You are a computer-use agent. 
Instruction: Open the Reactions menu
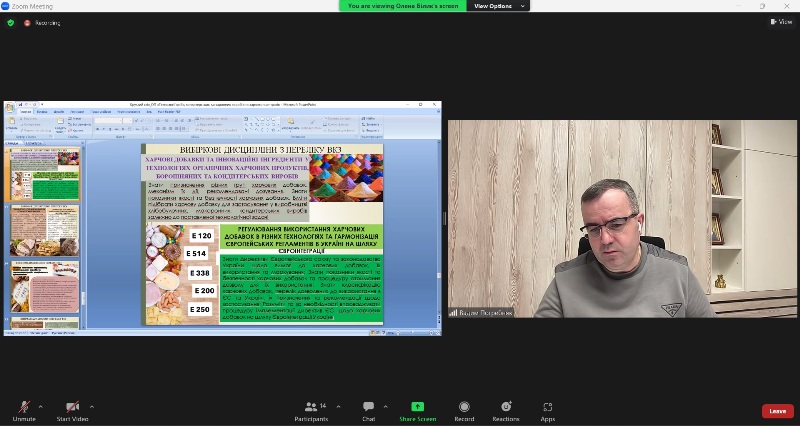pyautogui.click(x=506, y=411)
